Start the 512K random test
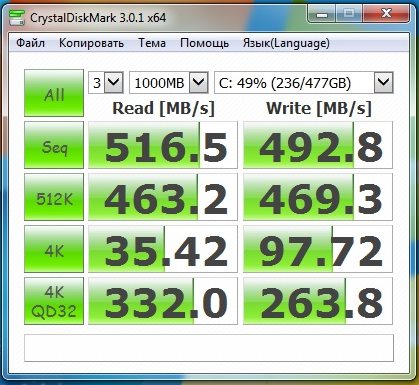 (x=54, y=197)
